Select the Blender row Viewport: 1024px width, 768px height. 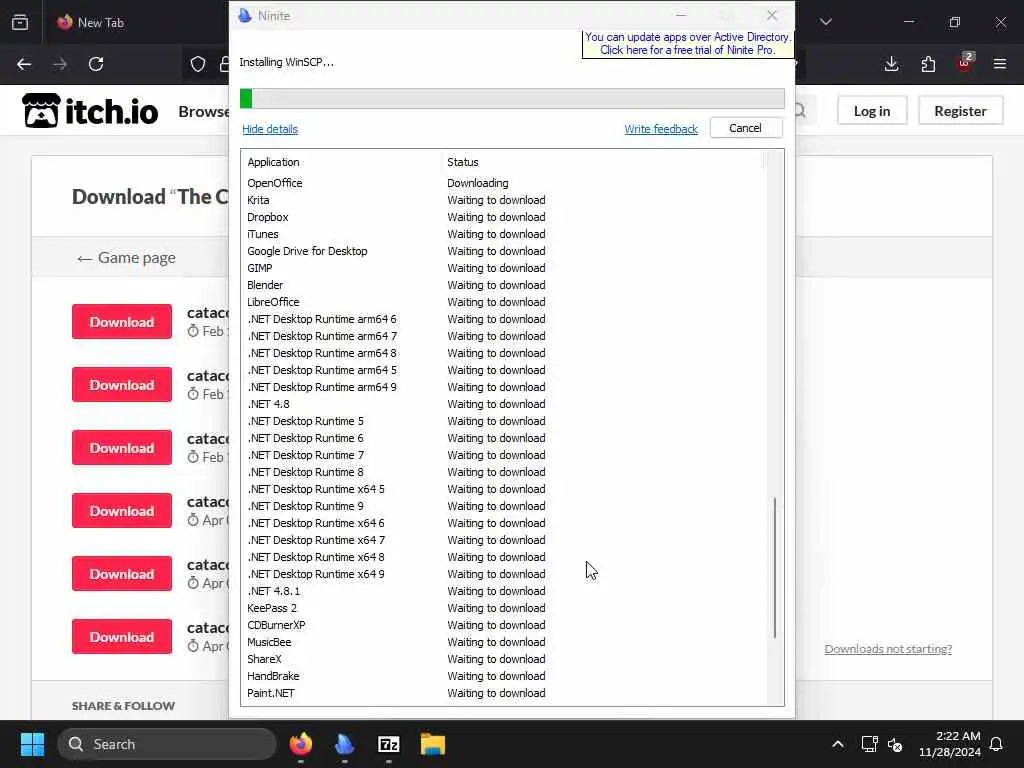[503, 285]
